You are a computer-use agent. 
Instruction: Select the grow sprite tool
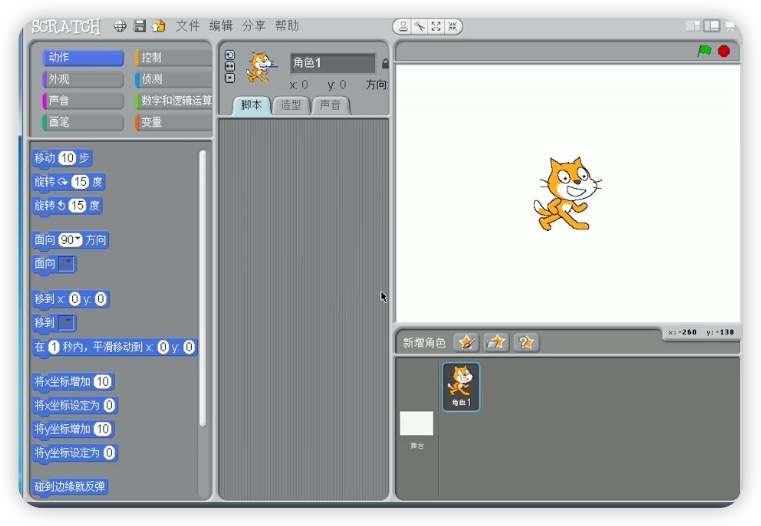[x=435, y=27]
